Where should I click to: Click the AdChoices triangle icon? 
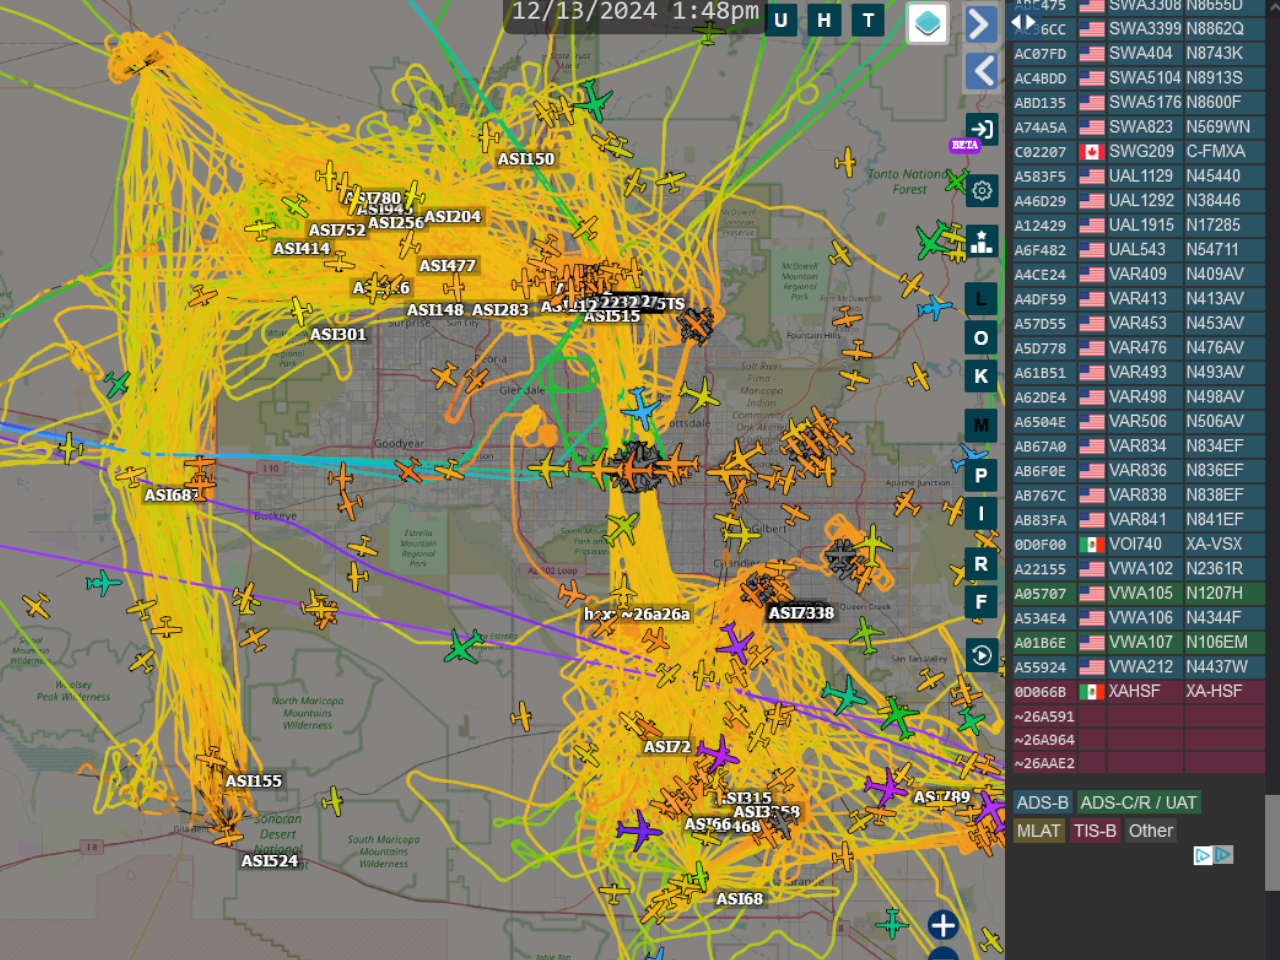(1222, 855)
